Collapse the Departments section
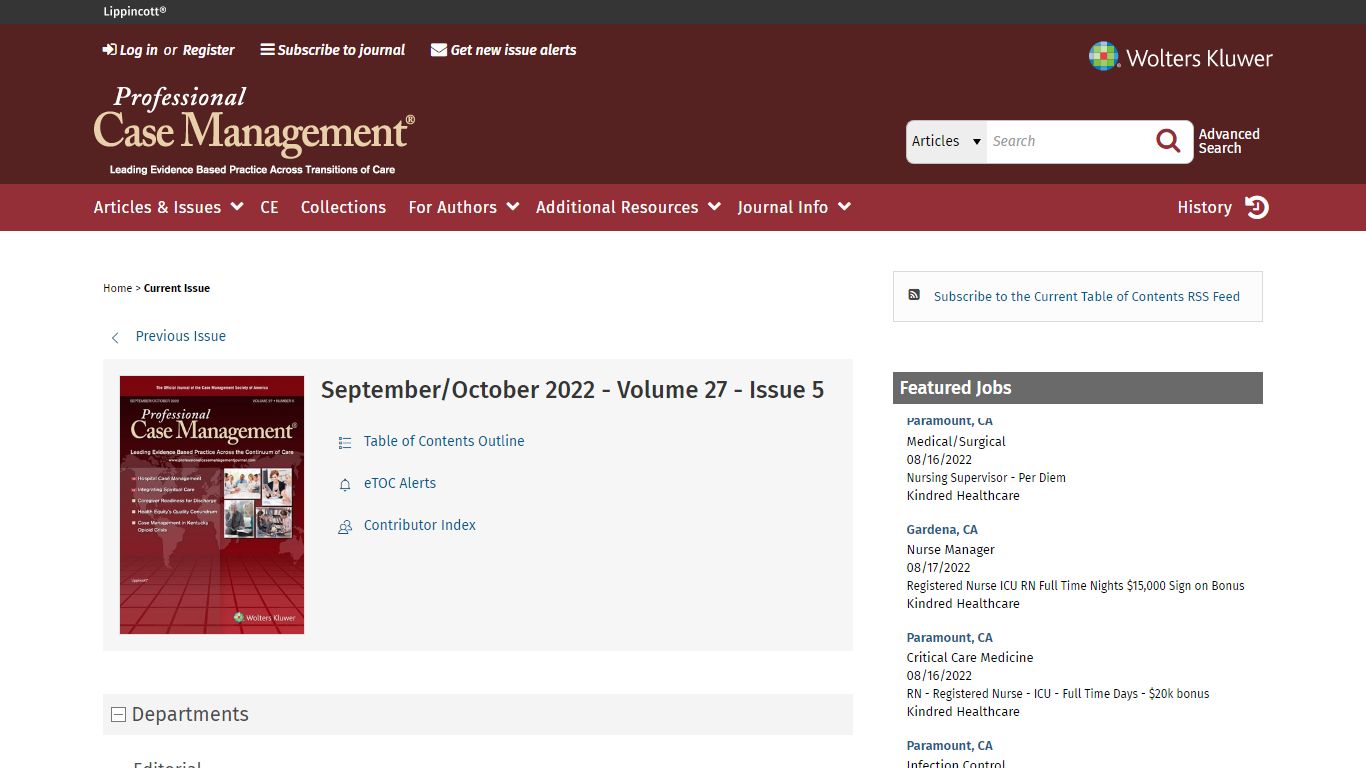The image size is (1366, 768). coord(118,714)
